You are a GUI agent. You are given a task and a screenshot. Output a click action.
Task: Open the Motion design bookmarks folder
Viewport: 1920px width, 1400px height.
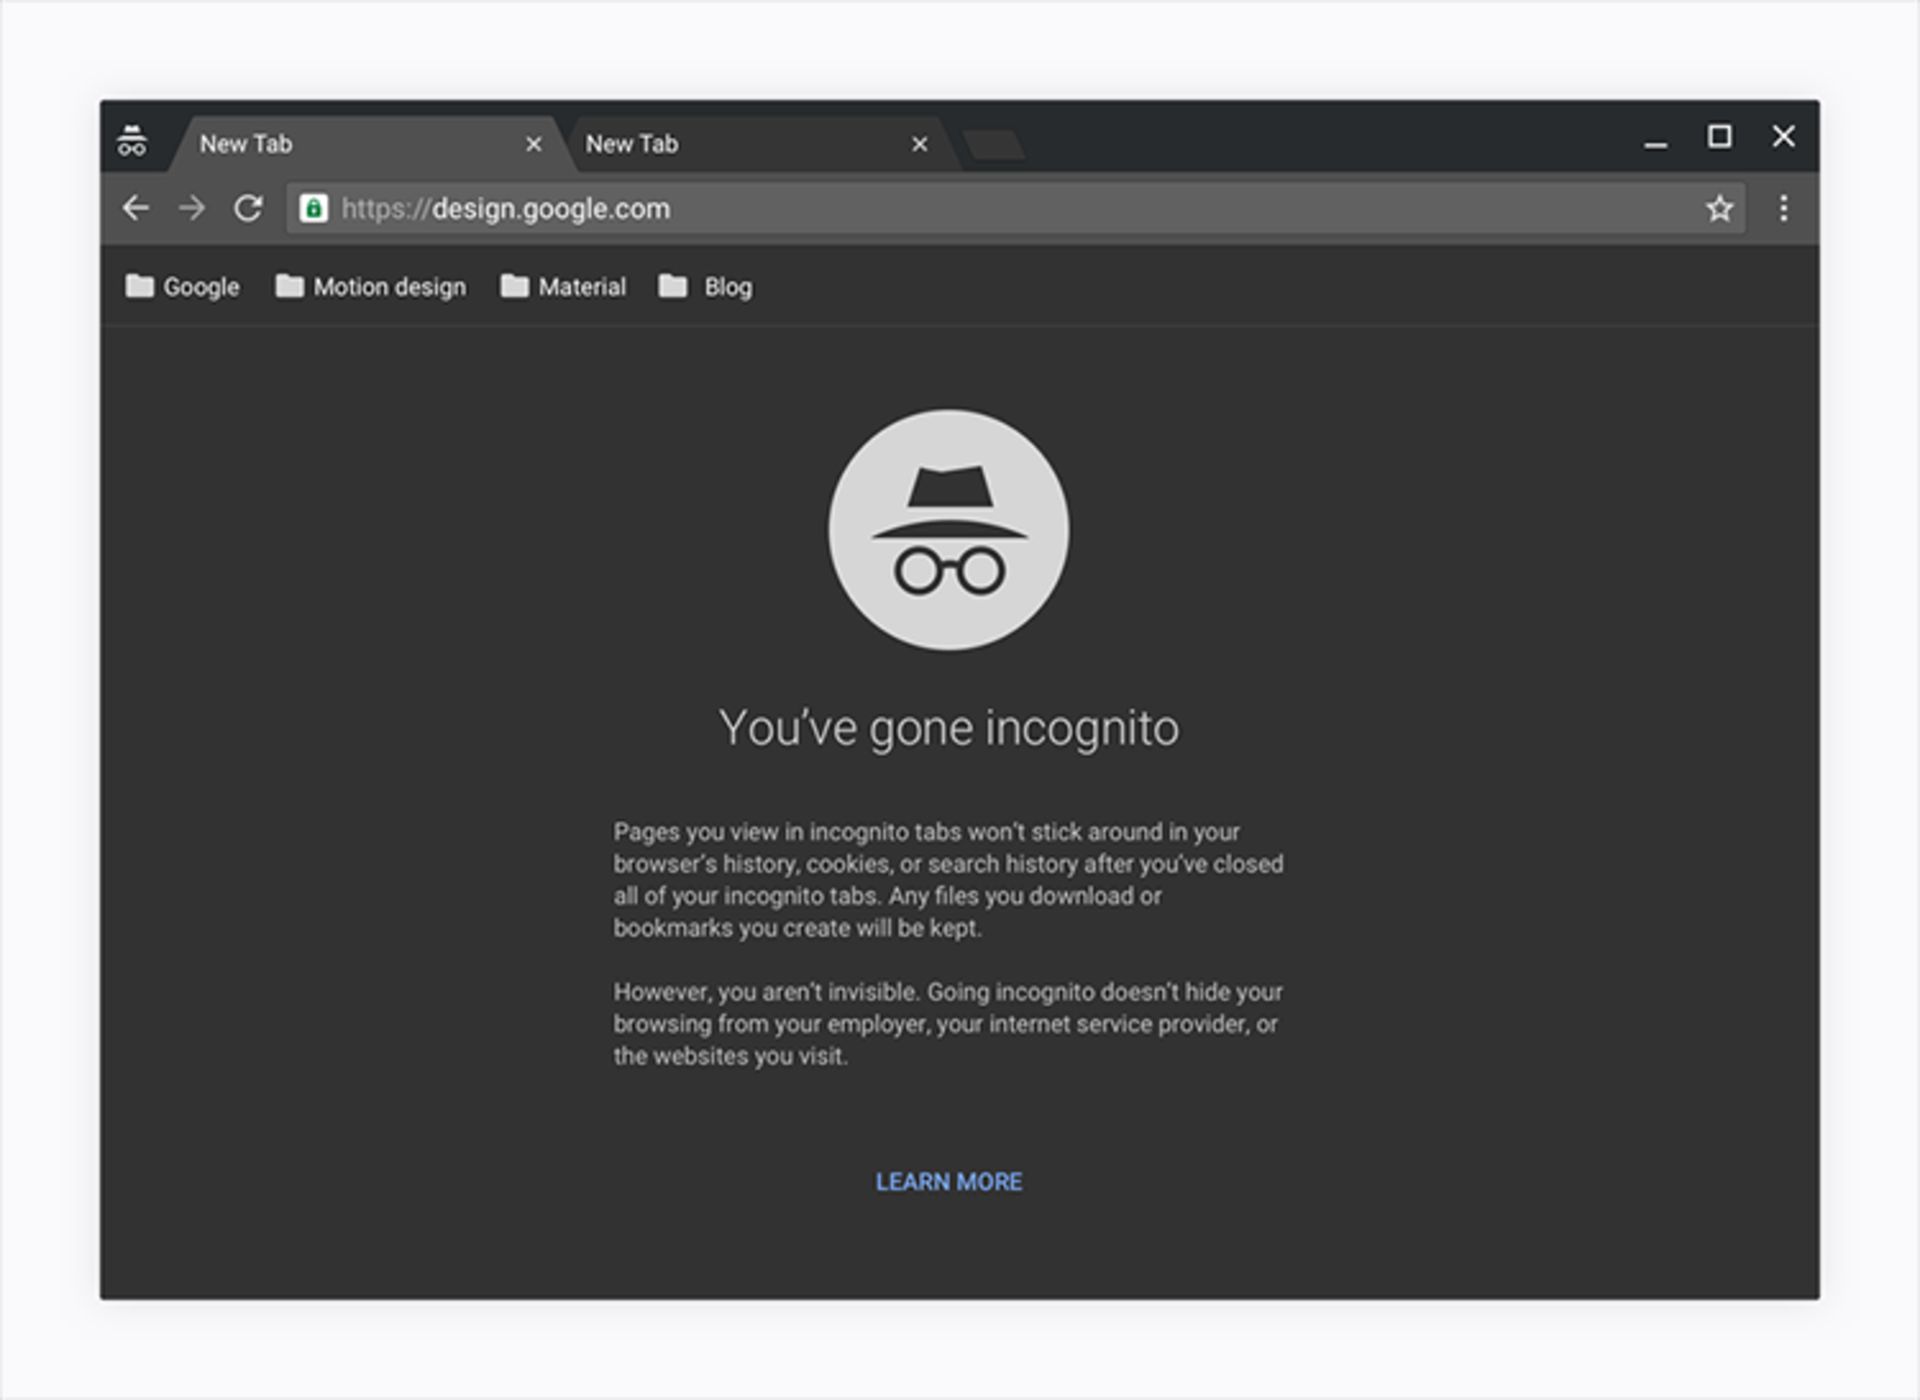tap(388, 287)
